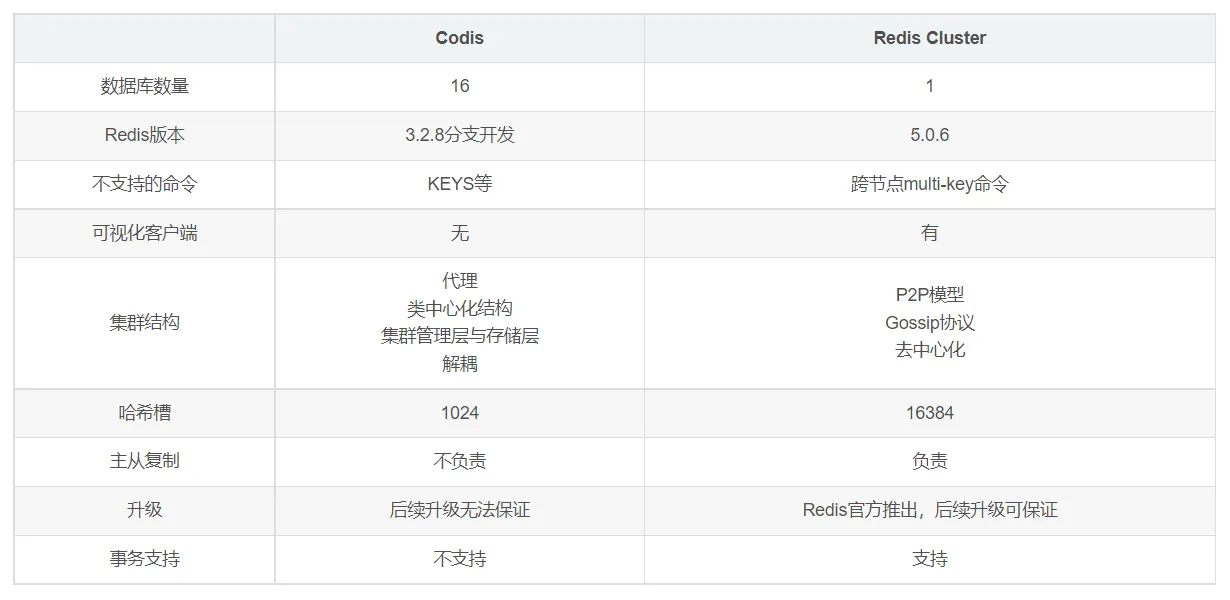Click the KEYS等 cell
This screenshot has height=600, width=1230.
pyautogui.click(x=460, y=184)
